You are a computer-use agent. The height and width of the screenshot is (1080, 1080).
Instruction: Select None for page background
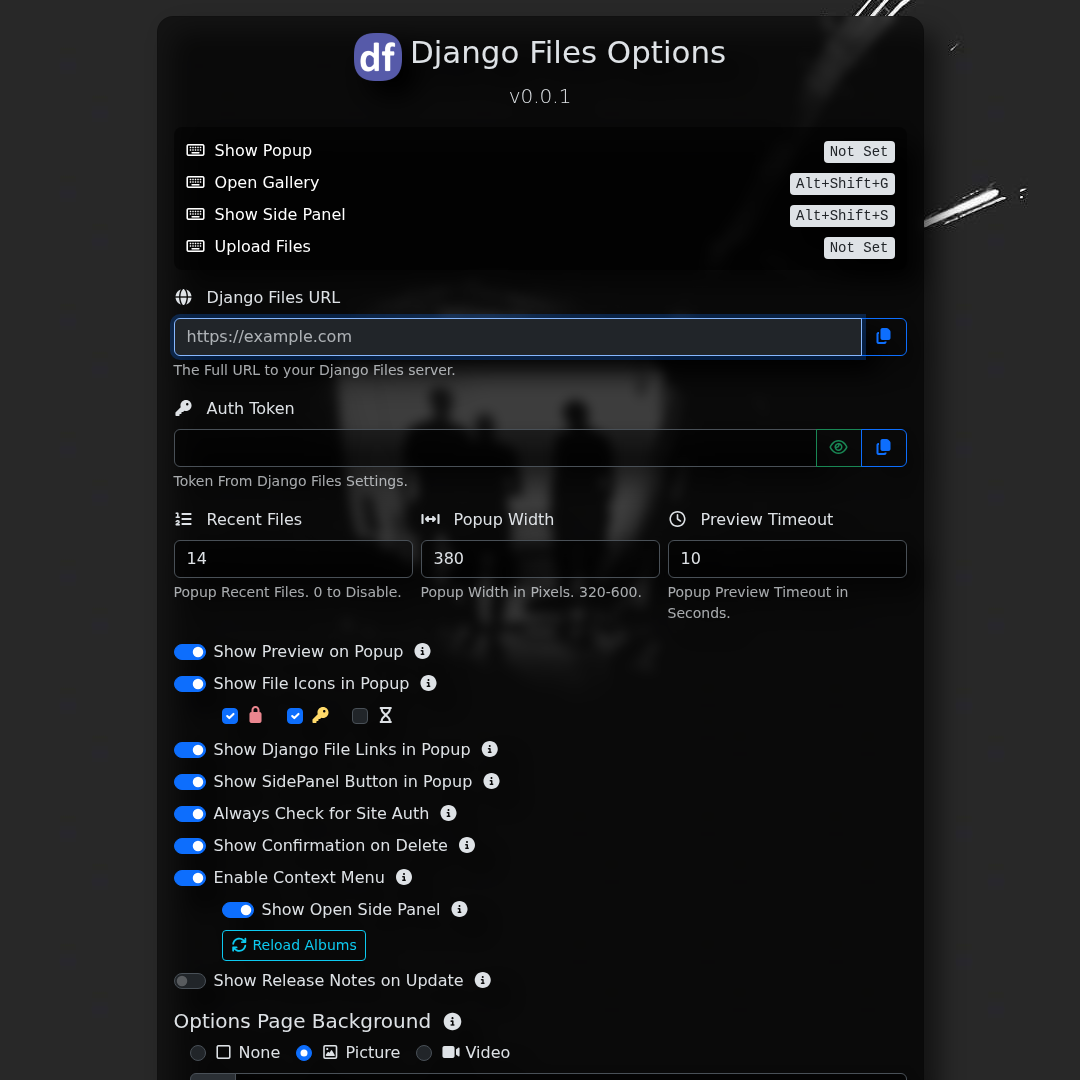(x=198, y=1053)
